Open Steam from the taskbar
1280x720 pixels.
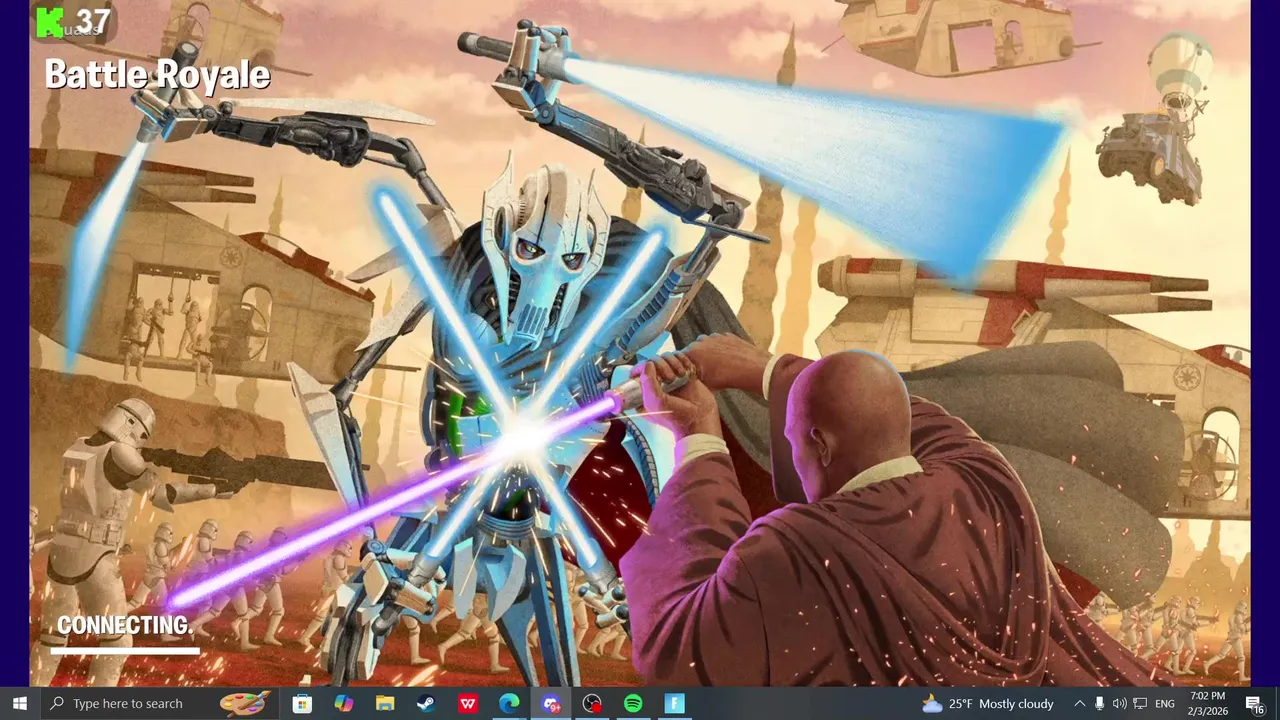pos(426,704)
